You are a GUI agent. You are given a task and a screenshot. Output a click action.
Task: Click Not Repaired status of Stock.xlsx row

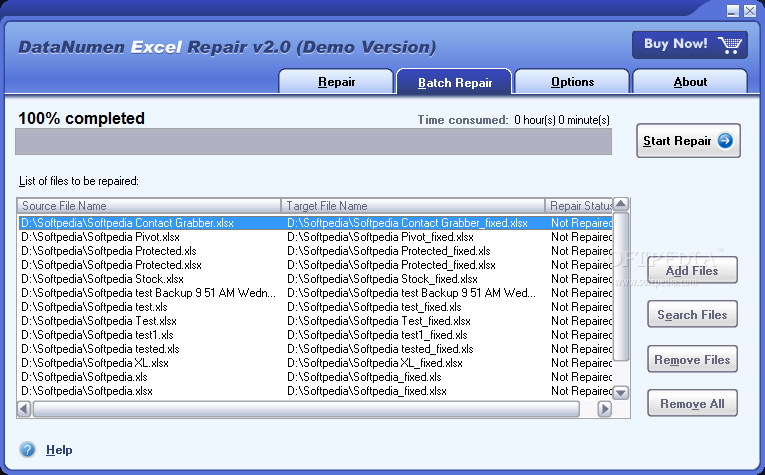point(582,279)
